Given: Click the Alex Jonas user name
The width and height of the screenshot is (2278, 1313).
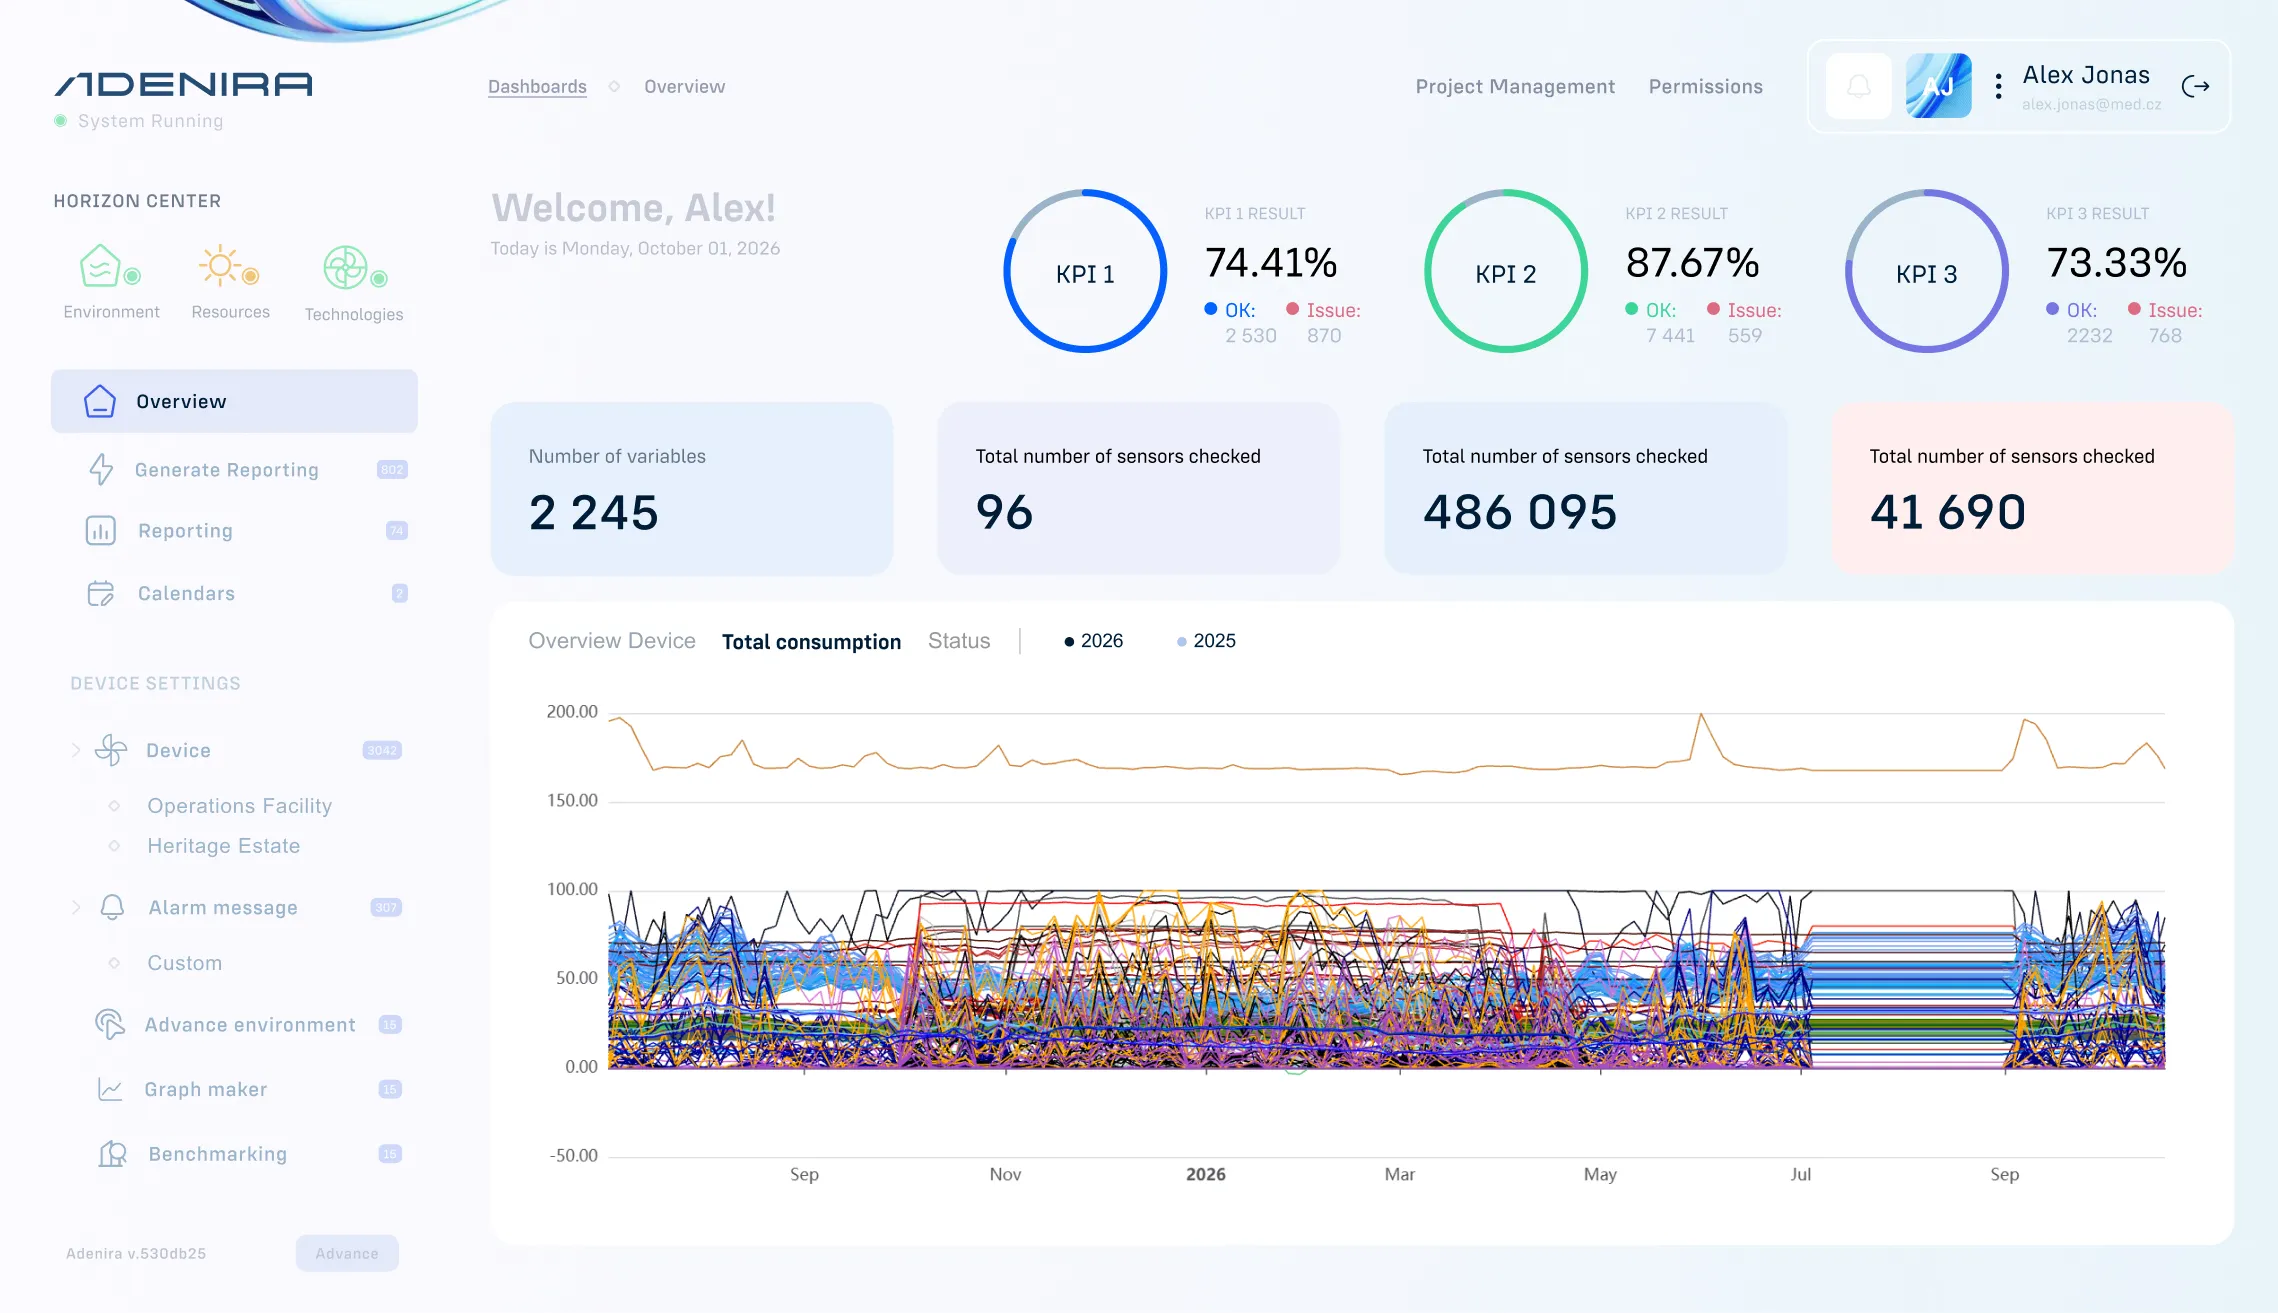Looking at the screenshot, I should point(2086,75).
